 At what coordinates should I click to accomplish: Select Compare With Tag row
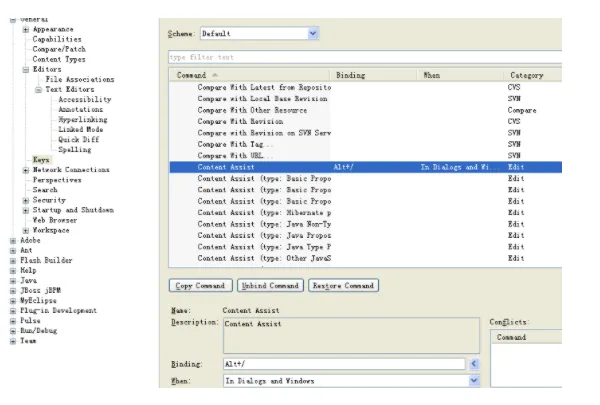coord(365,144)
